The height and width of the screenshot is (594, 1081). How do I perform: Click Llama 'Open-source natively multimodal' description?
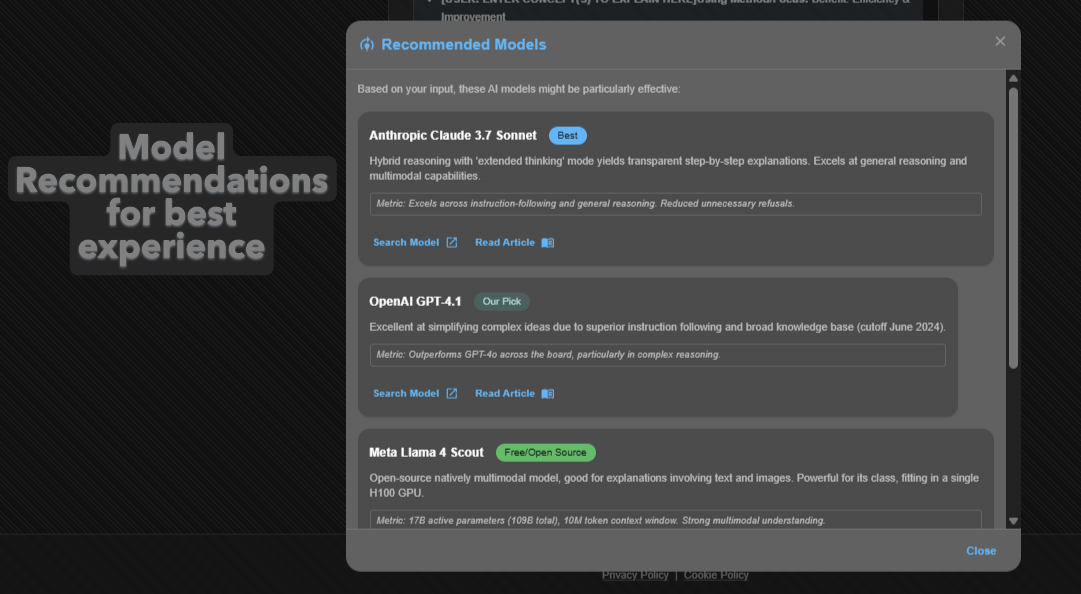tap(674, 485)
